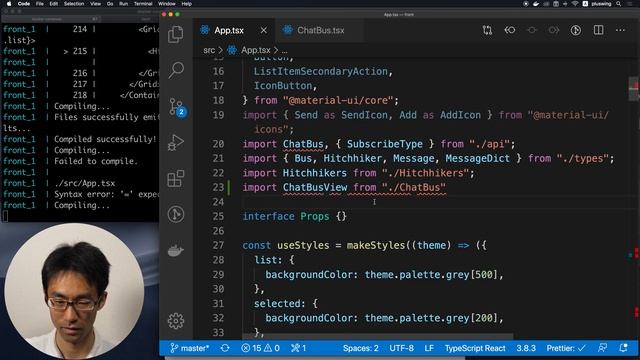Open the Help menu

(x=187, y=4)
